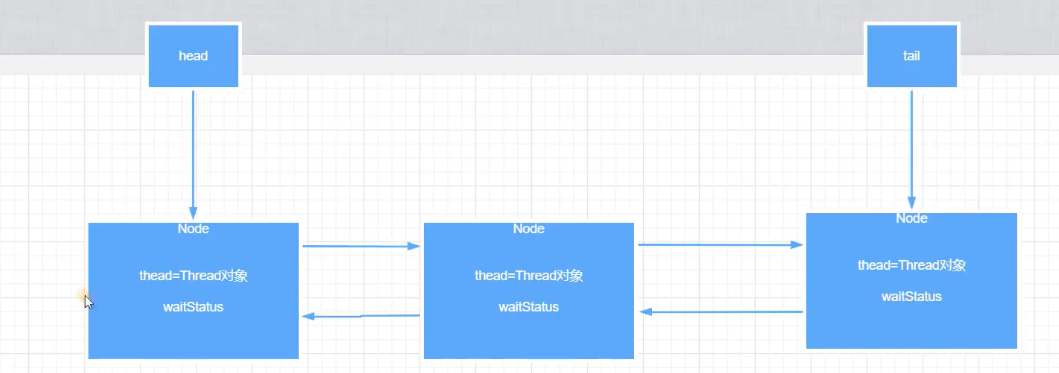Select the backward arrow from middle Node to head Node
The width and height of the screenshot is (1059, 373).
coord(361,316)
